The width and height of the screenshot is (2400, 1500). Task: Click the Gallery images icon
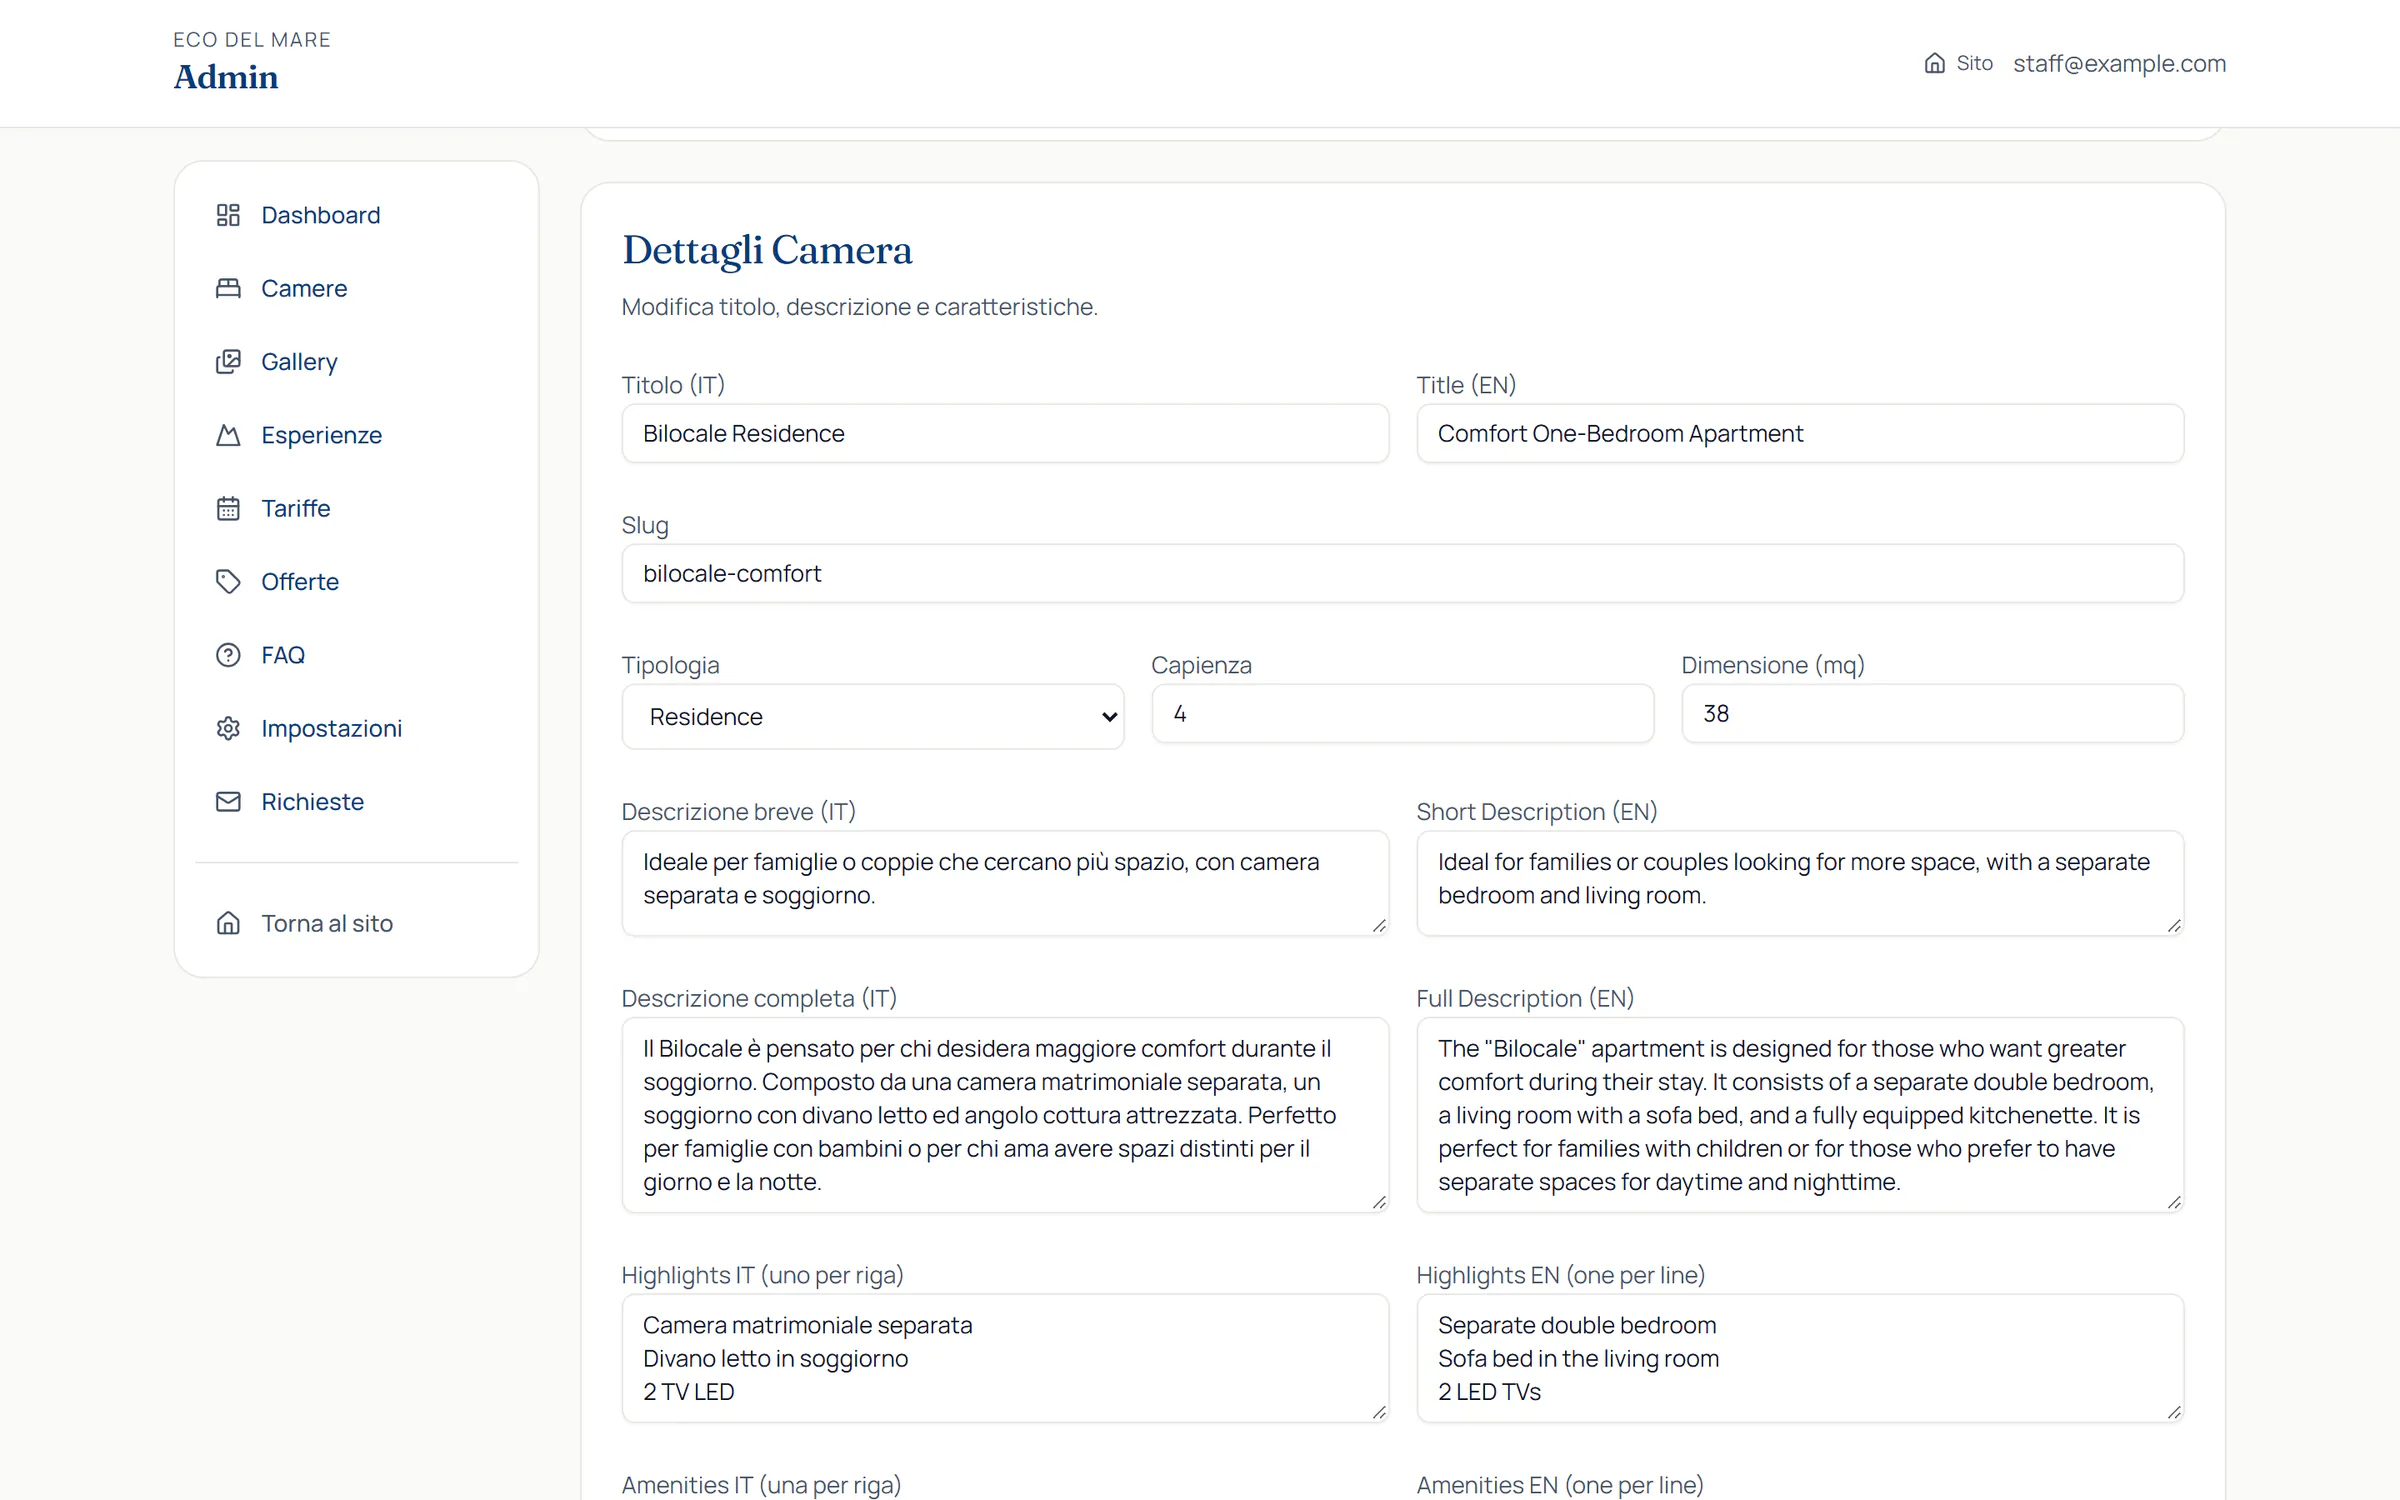[228, 361]
